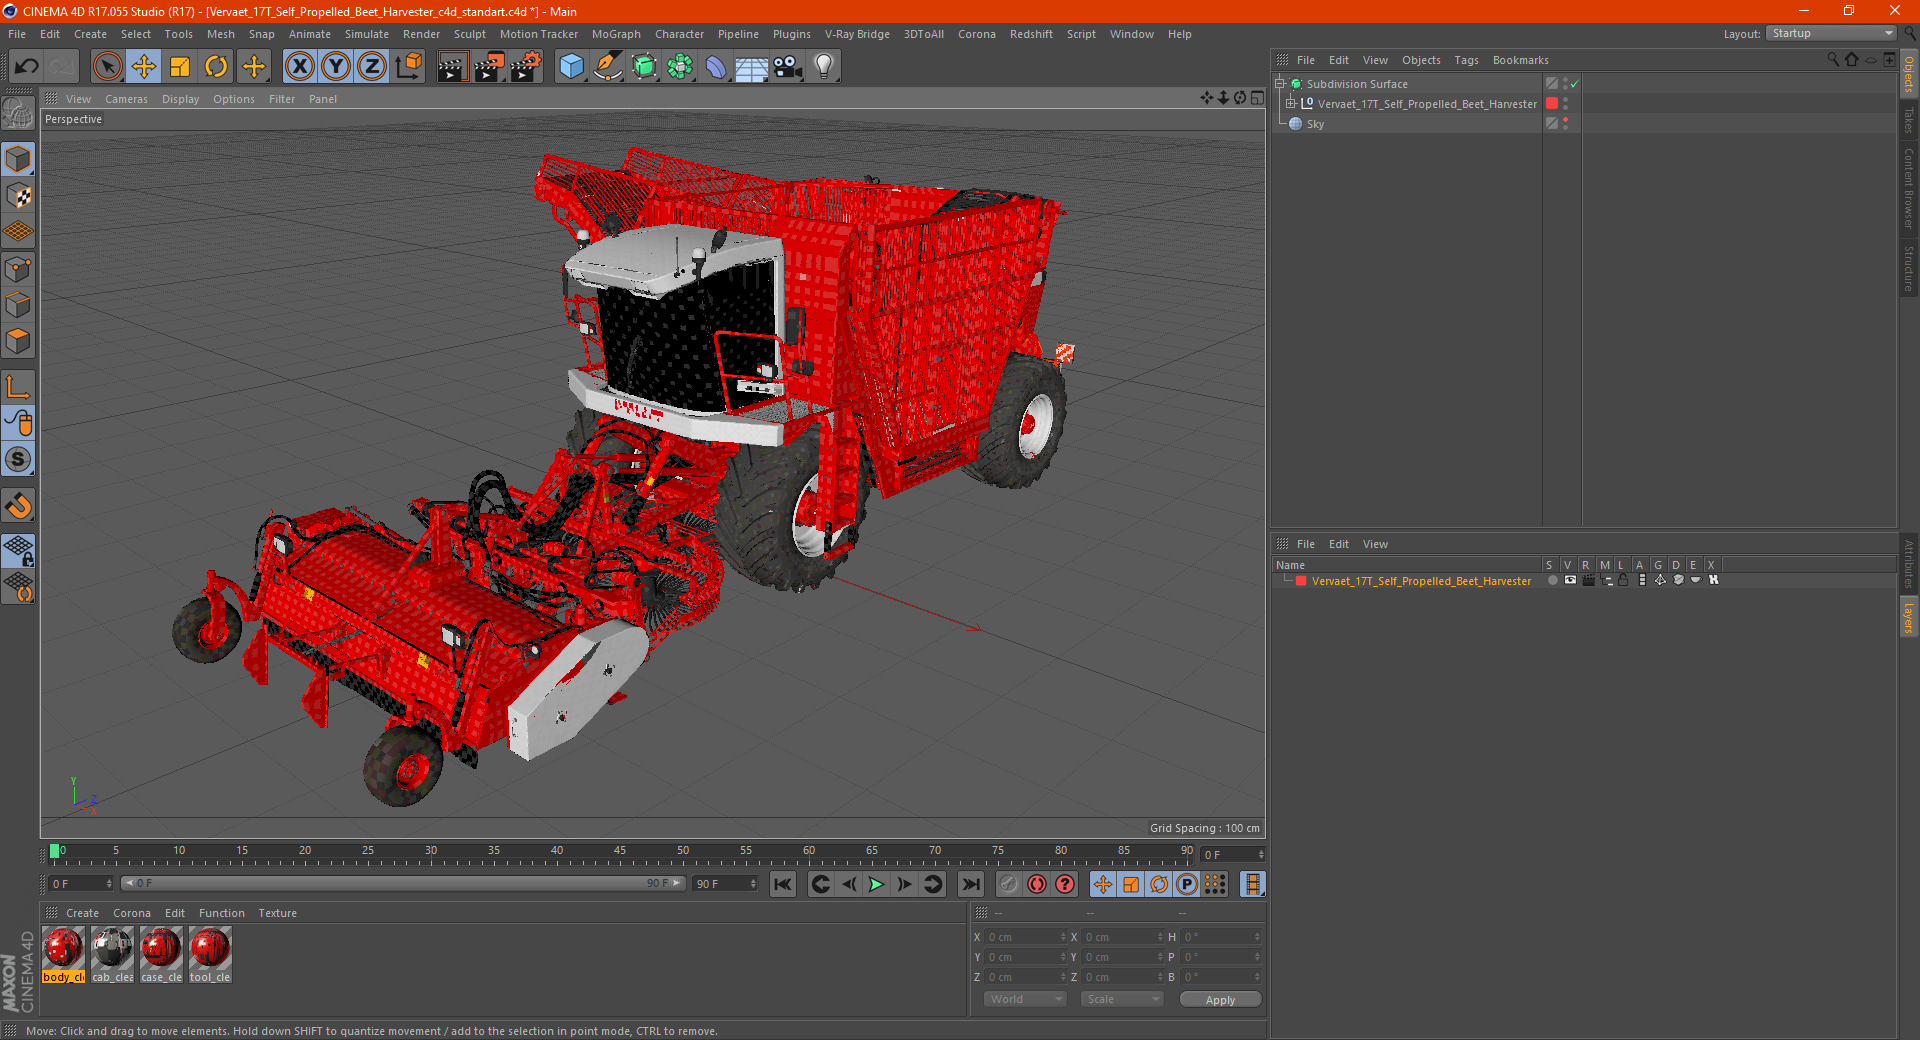Toggle layer render flag icon
1920x1040 pixels.
(1588, 580)
